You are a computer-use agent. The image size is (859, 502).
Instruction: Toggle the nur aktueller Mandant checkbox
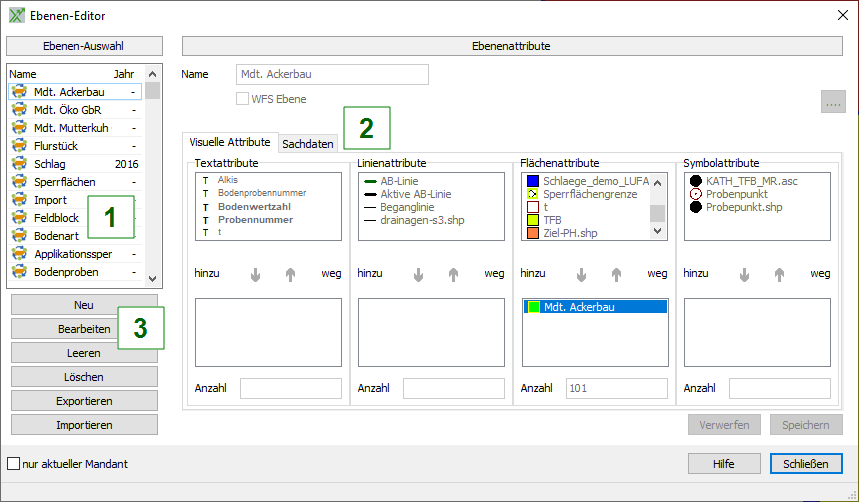click(x=13, y=464)
